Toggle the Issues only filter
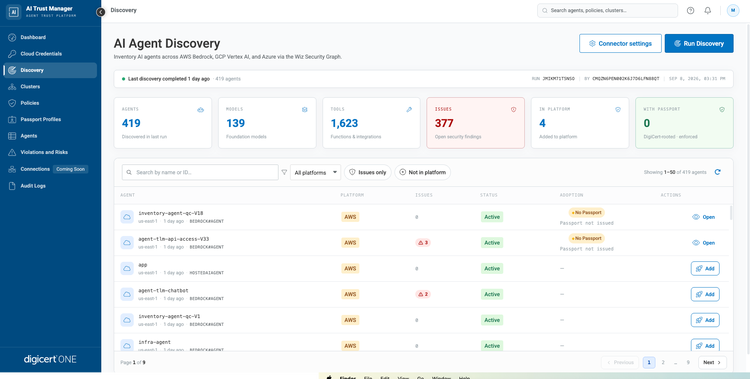This screenshot has width=750, height=379. point(367,172)
